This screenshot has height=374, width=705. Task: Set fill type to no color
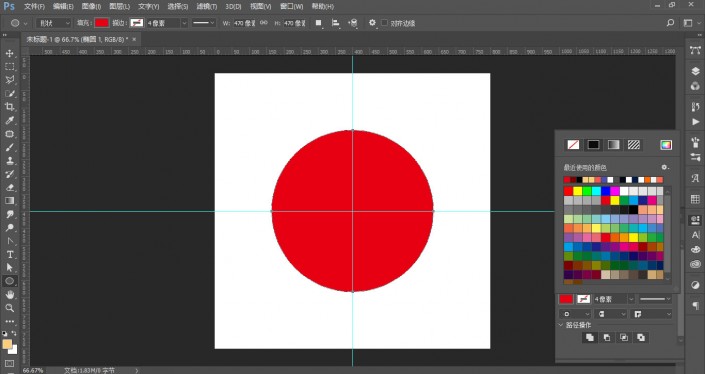(573, 145)
